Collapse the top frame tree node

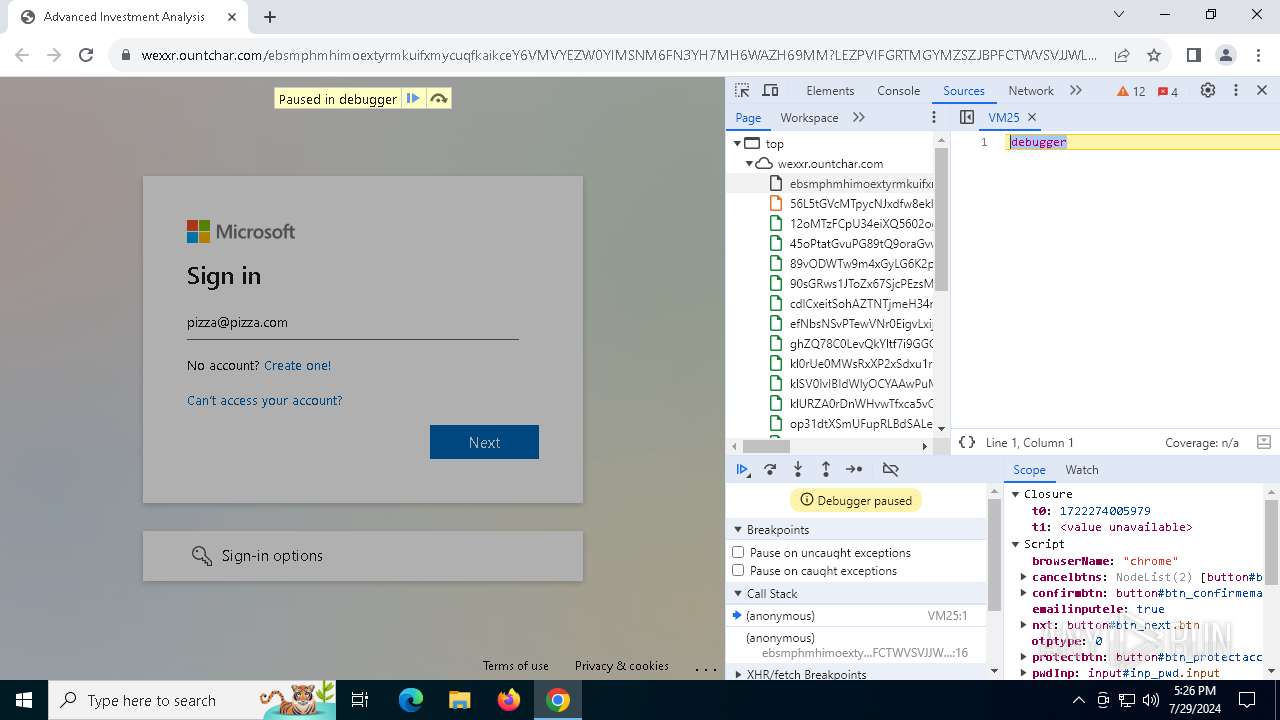pyautogui.click(x=738, y=144)
